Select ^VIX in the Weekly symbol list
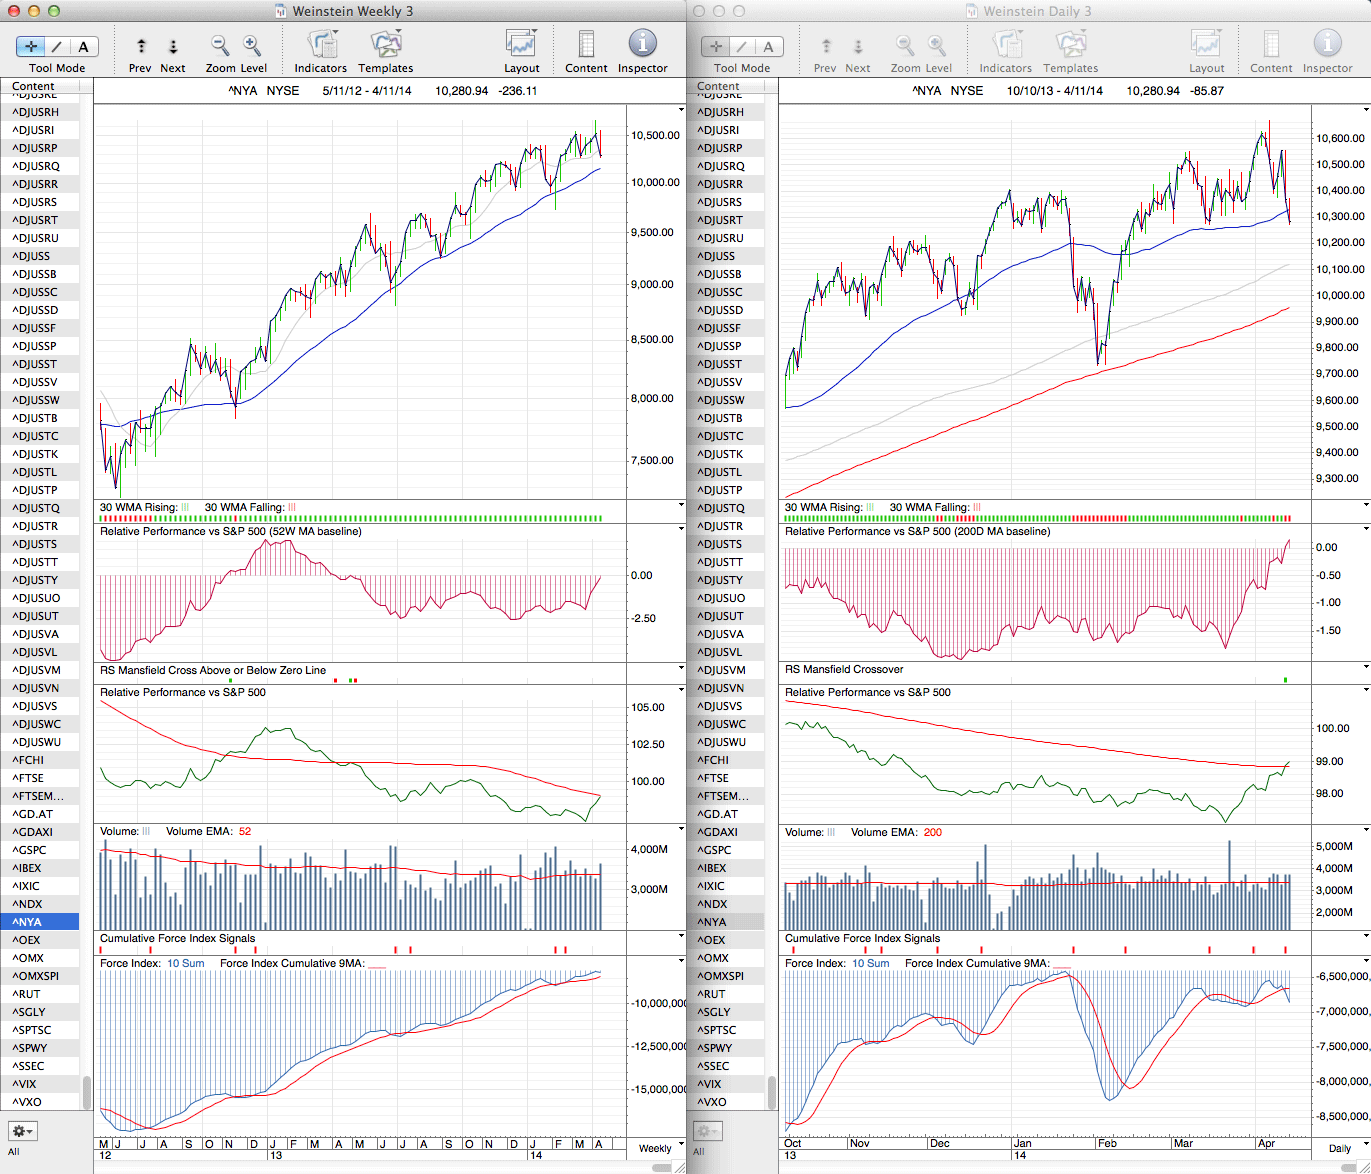Screen dimensions: 1371x1174 [25, 1084]
